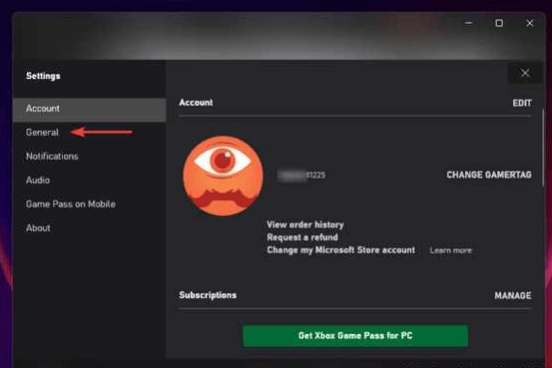
Task: Click Learn more link
Action: [x=451, y=250]
